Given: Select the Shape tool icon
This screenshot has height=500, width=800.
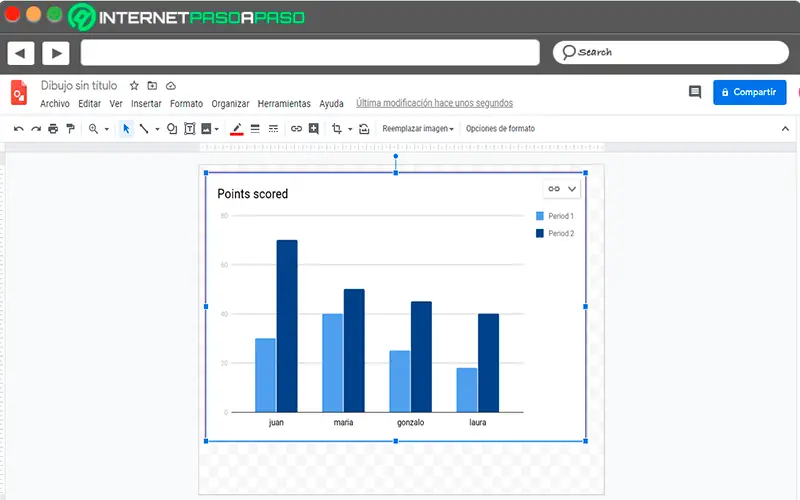Looking at the screenshot, I should pyautogui.click(x=172, y=129).
